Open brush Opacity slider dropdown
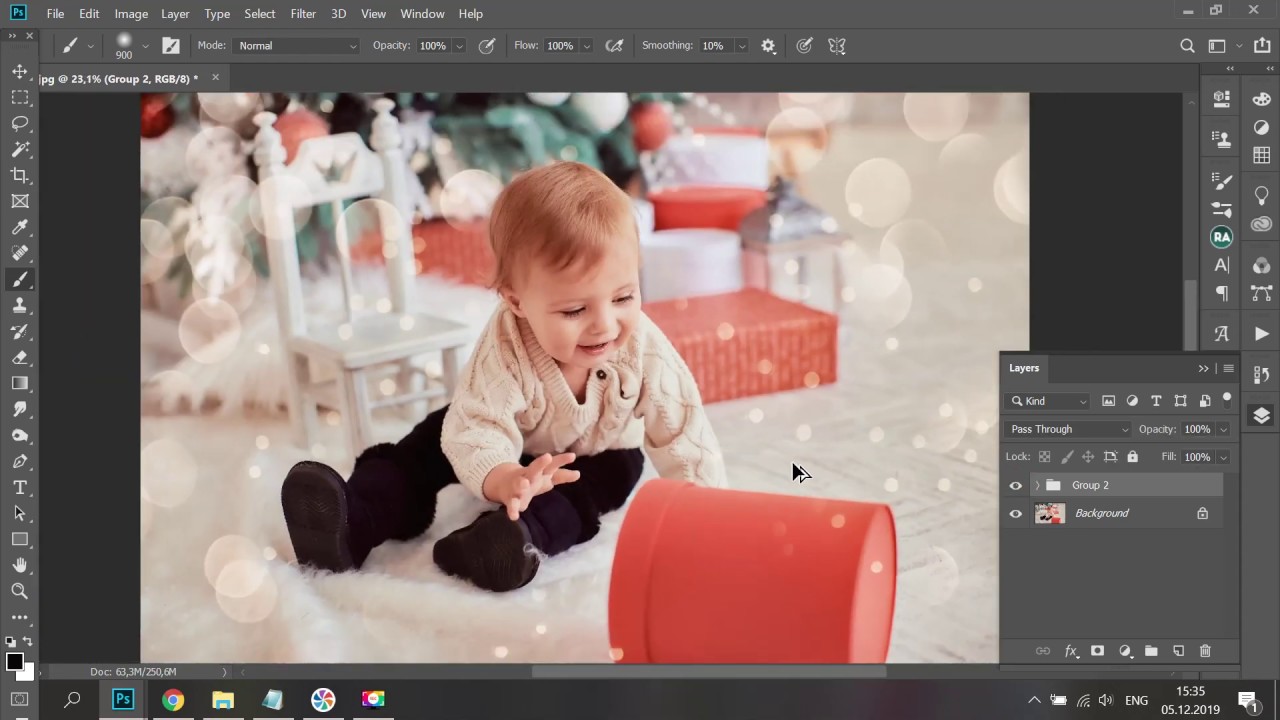This screenshot has width=1280, height=720. click(x=459, y=46)
